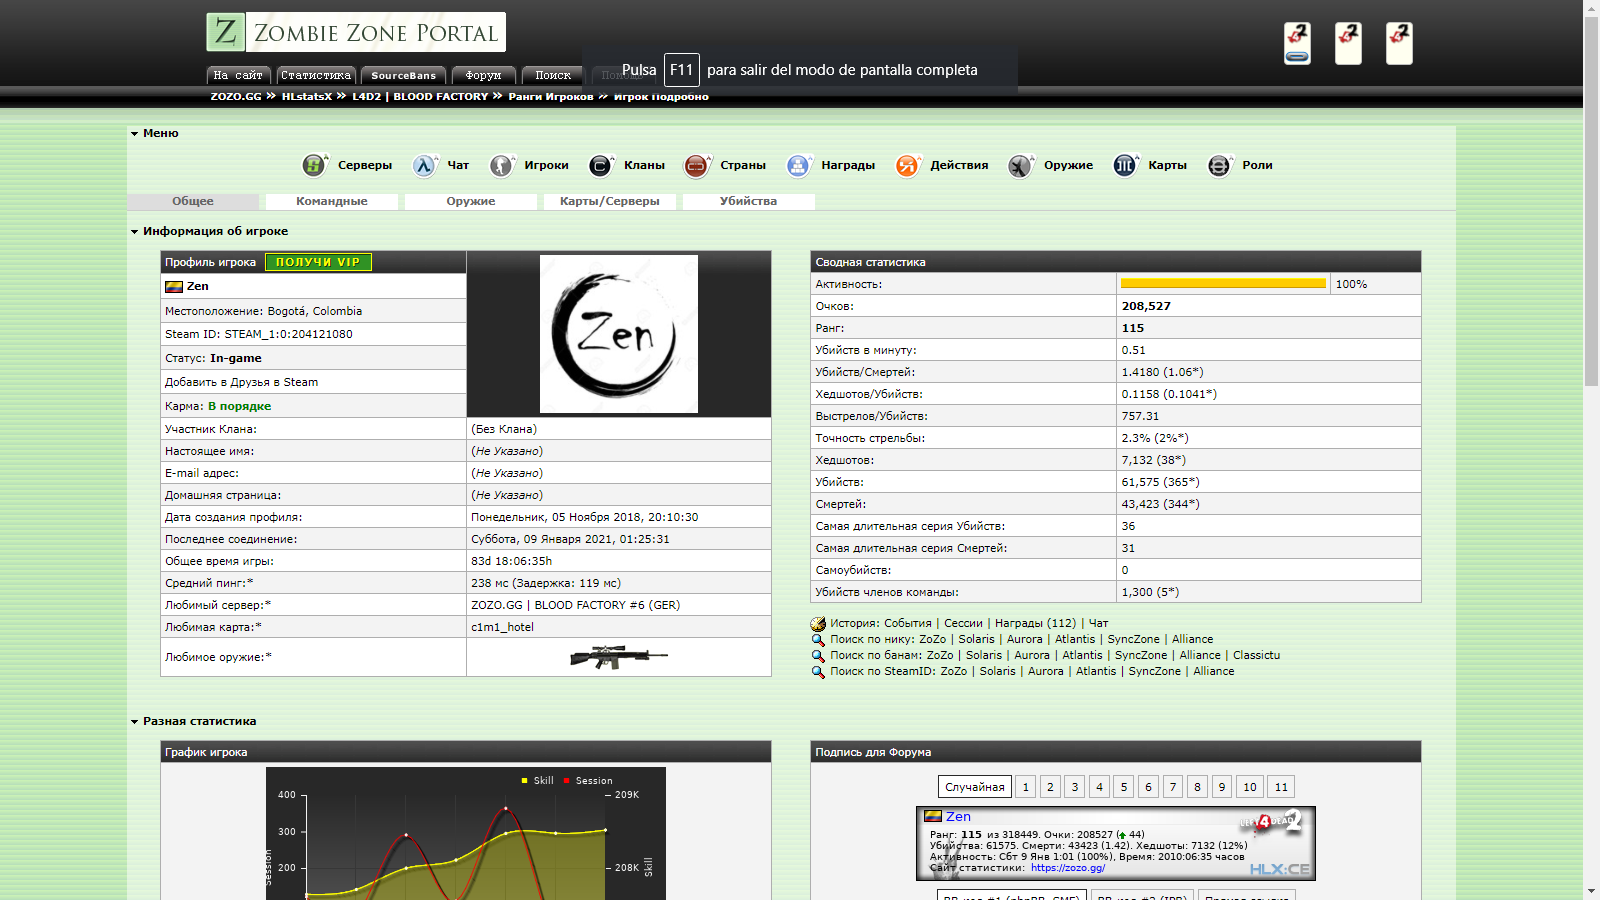Screen dimensions: 1600x900
Task: Click the yellow activity progress bar
Action: tap(1223, 284)
